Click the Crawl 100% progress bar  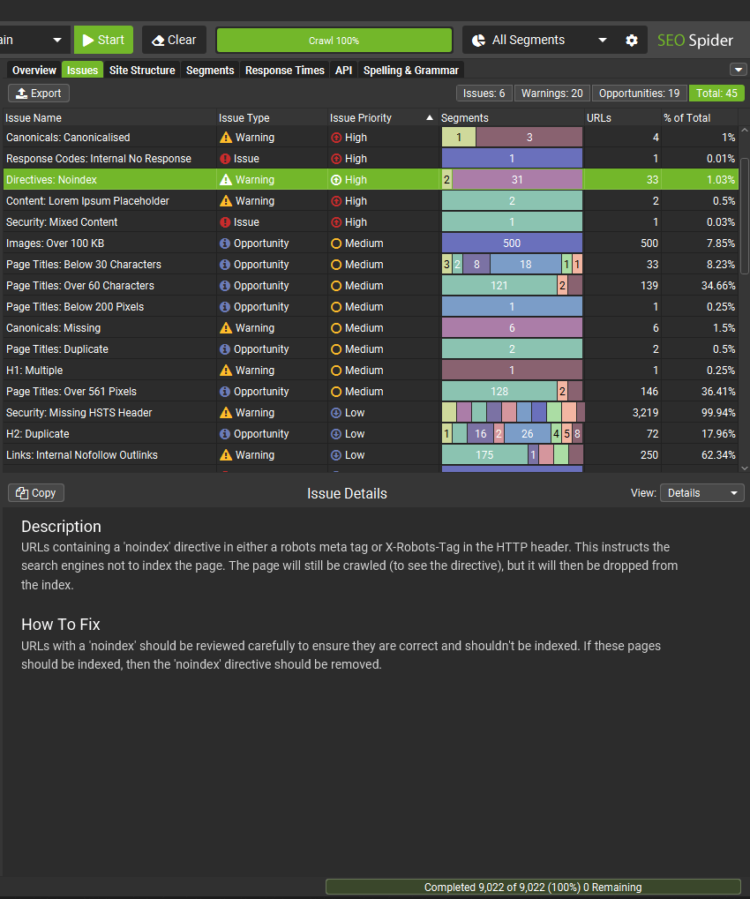coord(334,40)
